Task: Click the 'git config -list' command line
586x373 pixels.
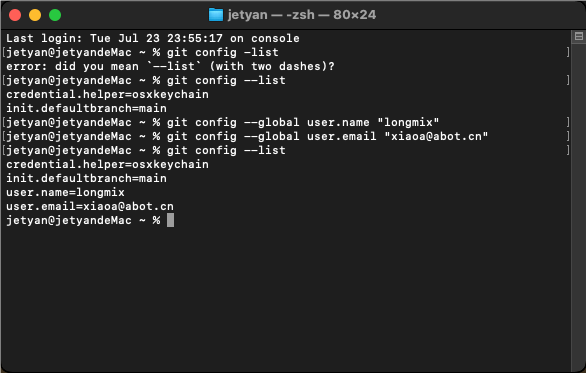Action: (222, 52)
